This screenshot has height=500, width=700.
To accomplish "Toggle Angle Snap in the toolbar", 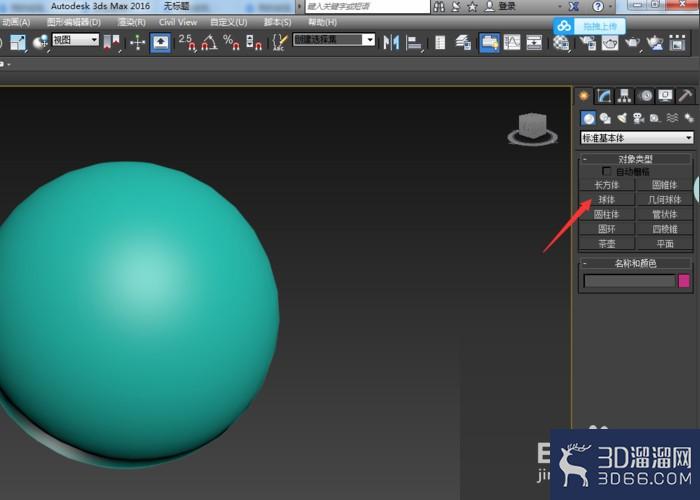I will click(209, 42).
